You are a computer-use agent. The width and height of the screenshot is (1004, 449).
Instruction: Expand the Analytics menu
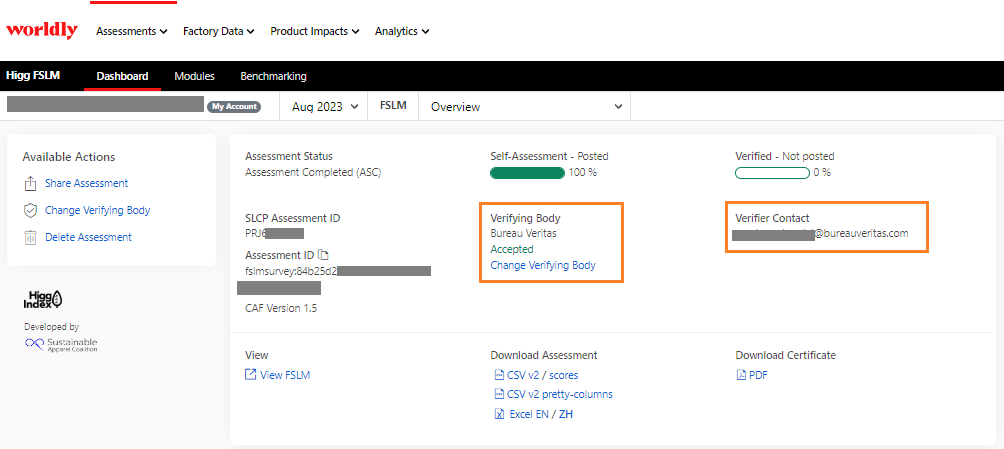tap(401, 31)
